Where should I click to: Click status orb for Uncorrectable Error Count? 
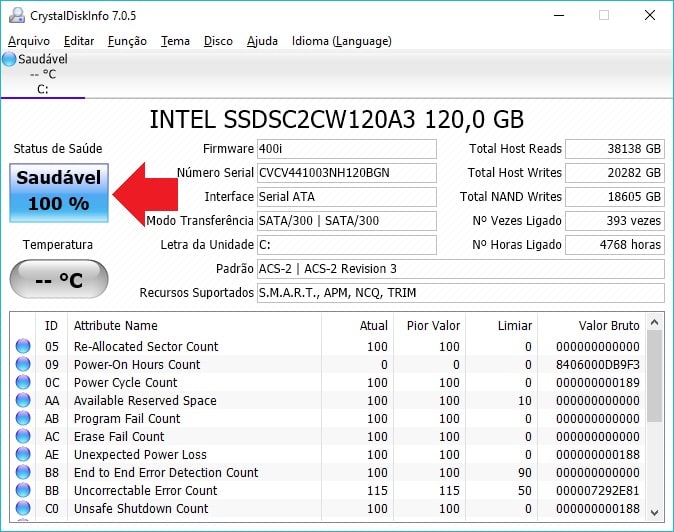point(23,490)
